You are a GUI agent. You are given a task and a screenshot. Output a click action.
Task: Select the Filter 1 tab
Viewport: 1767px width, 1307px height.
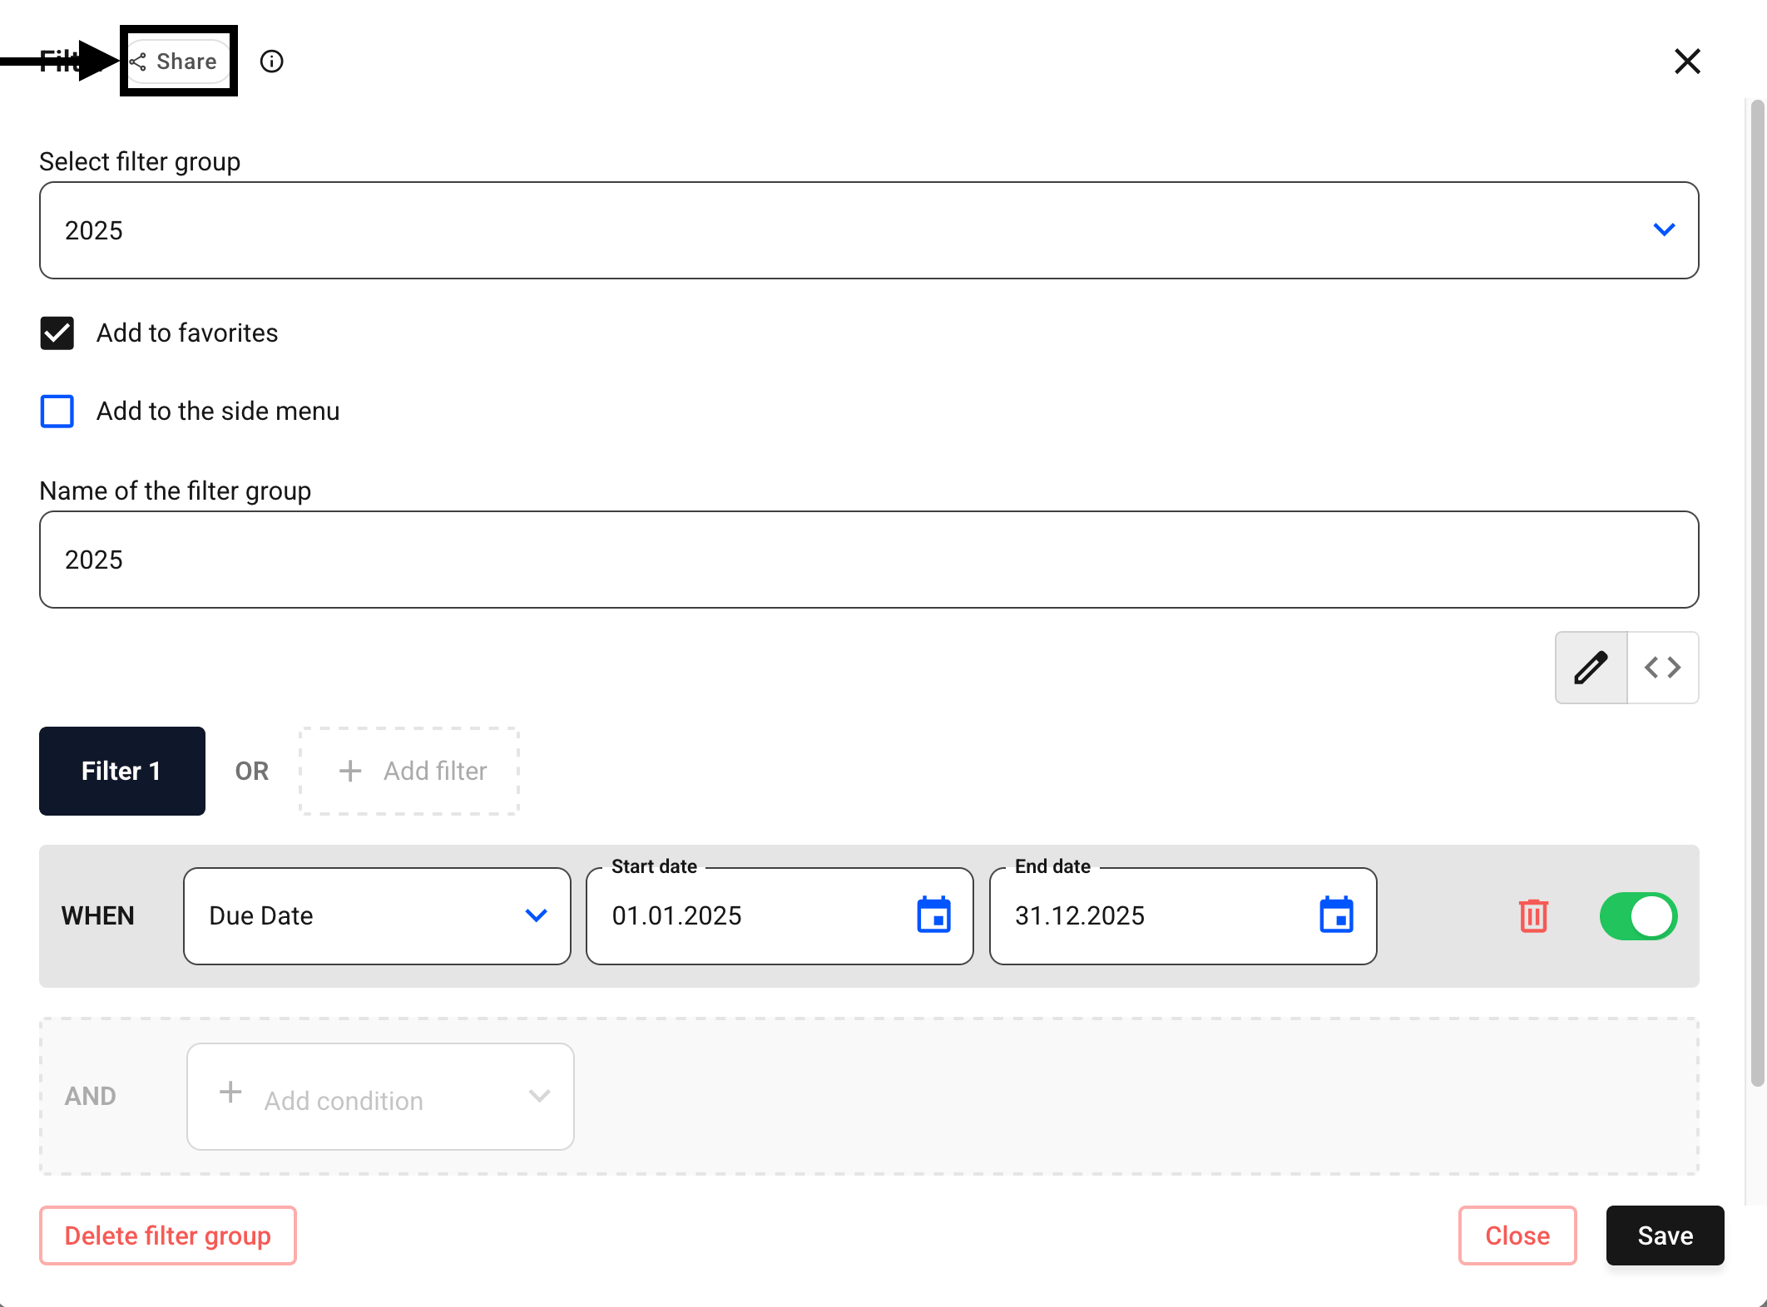click(122, 771)
